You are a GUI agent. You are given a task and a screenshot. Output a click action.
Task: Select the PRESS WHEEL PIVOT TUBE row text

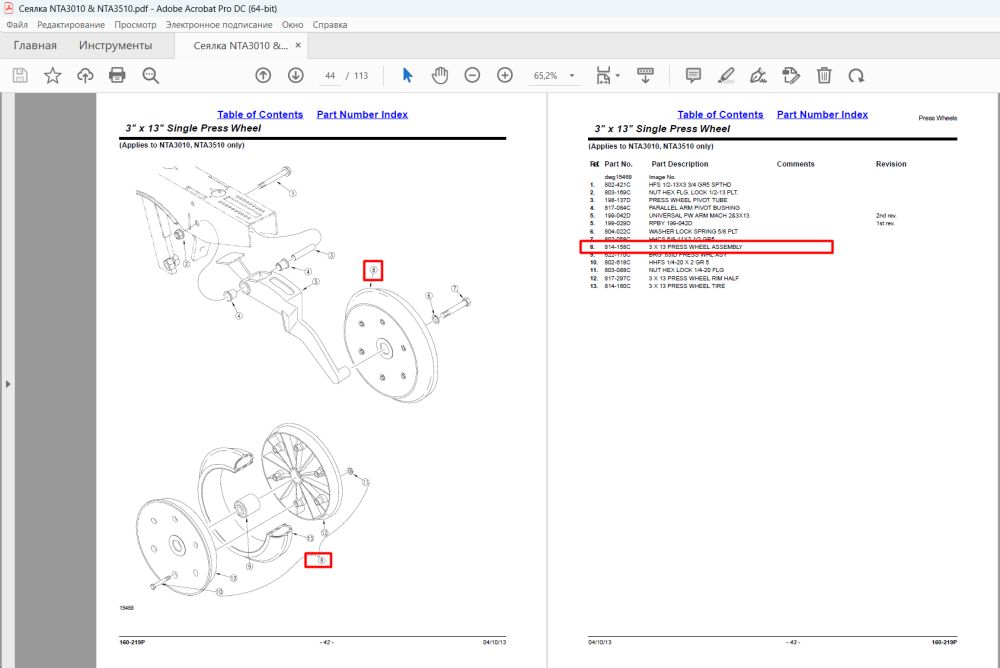688,200
